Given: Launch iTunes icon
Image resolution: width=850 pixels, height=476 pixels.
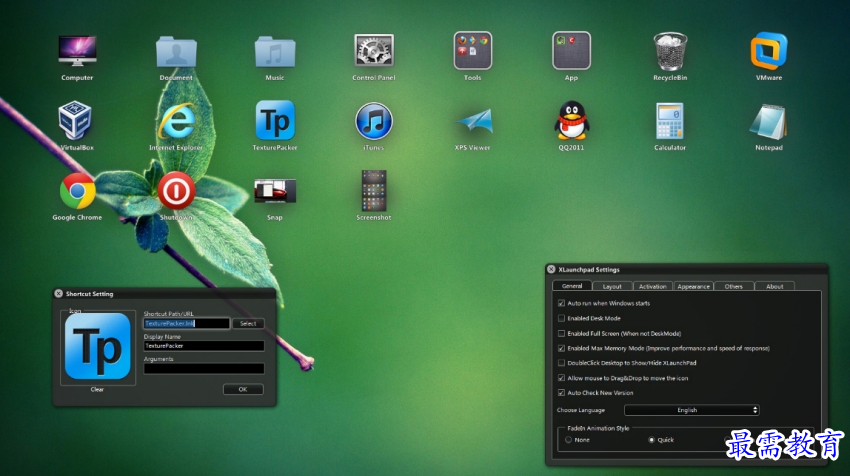Looking at the screenshot, I should [374, 121].
